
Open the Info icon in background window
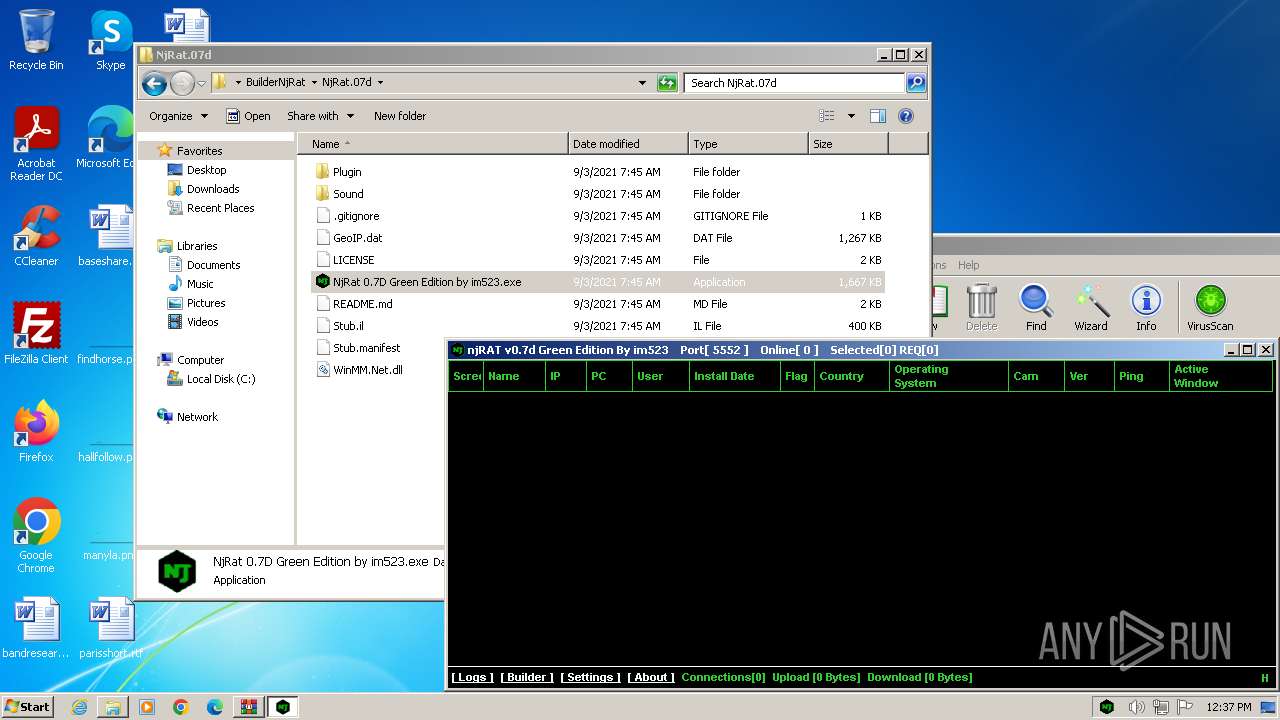[1146, 308]
